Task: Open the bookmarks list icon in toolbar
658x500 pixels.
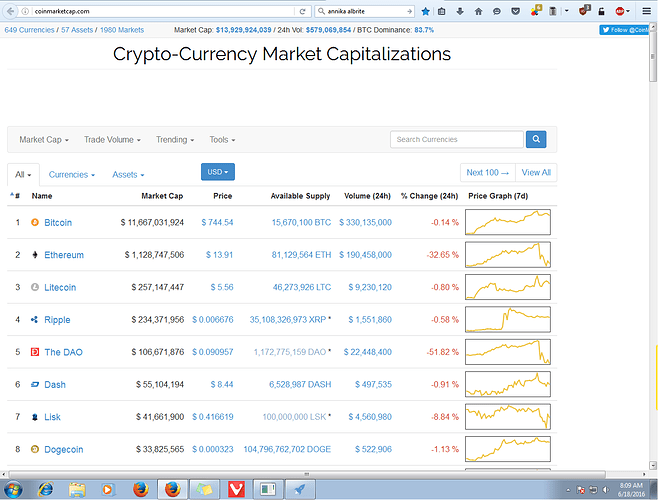Action: [441, 11]
